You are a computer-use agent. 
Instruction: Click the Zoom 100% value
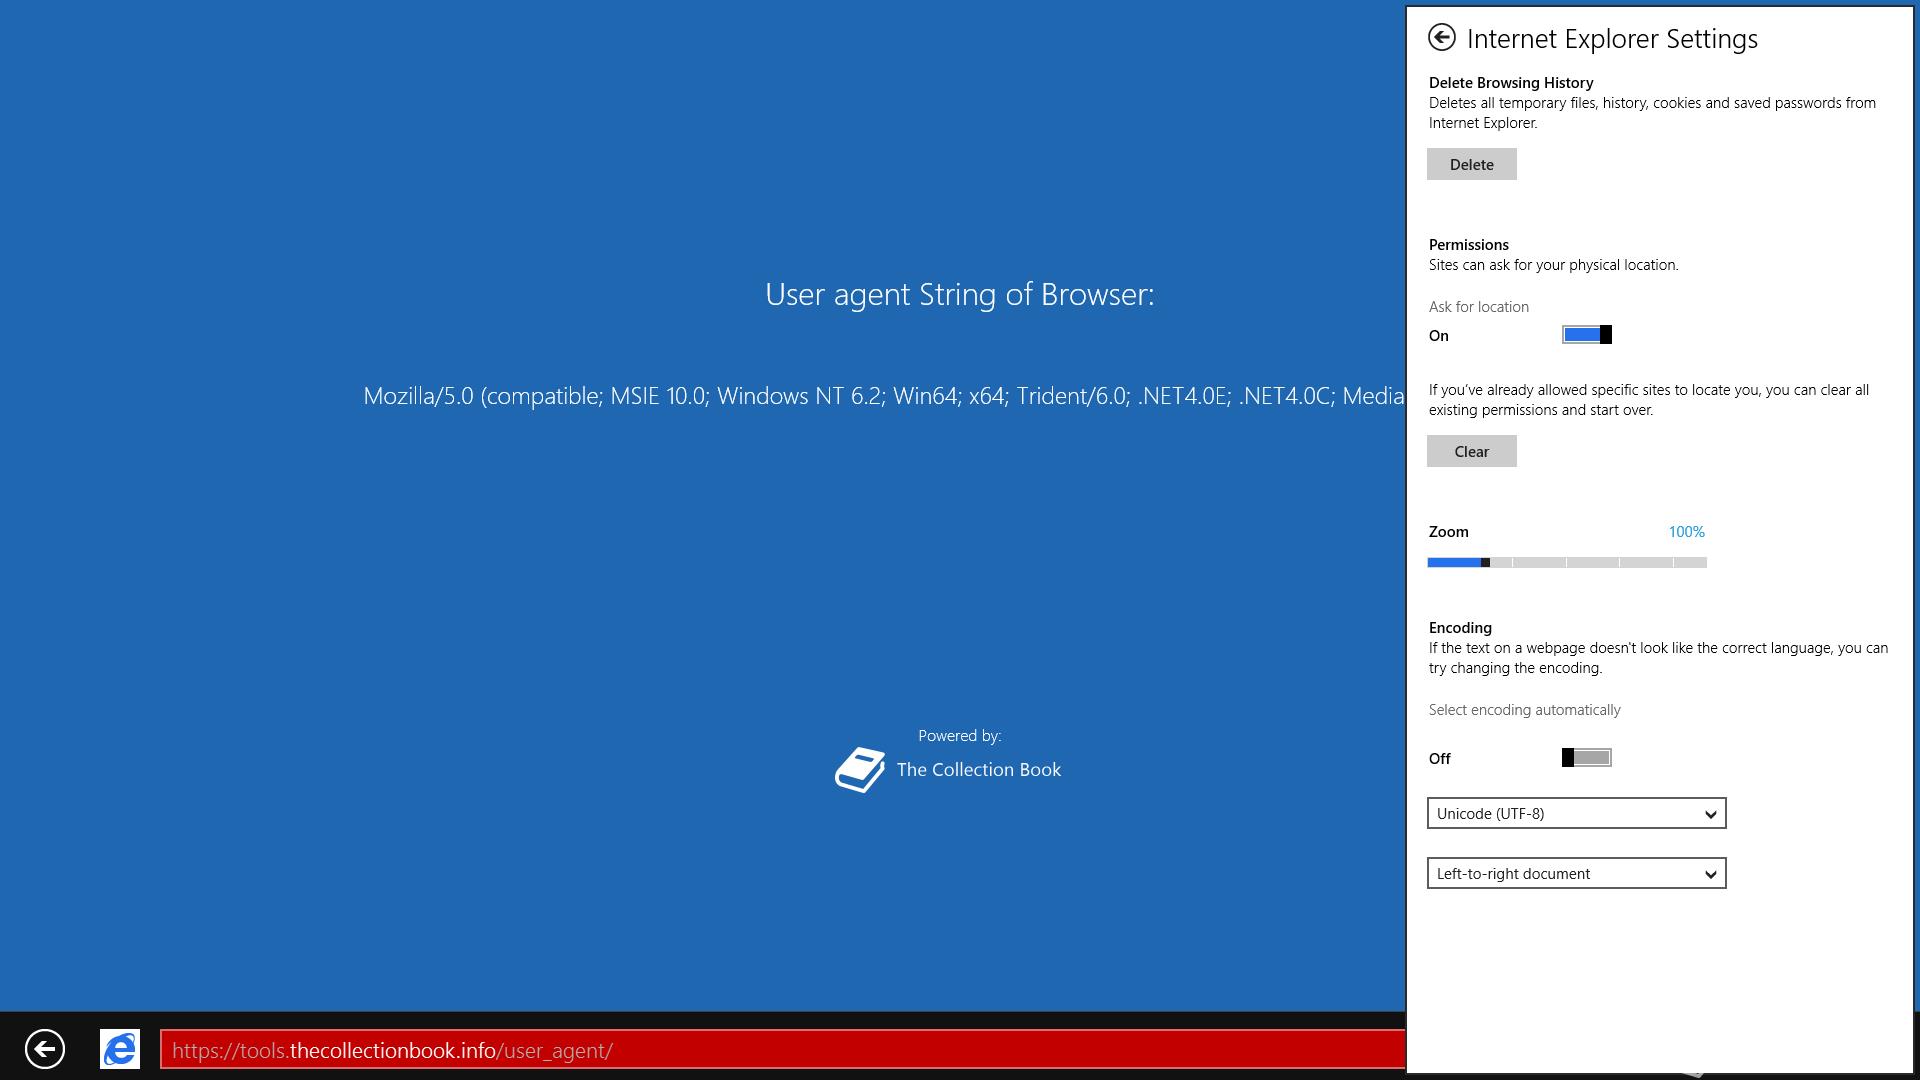point(1686,532)
